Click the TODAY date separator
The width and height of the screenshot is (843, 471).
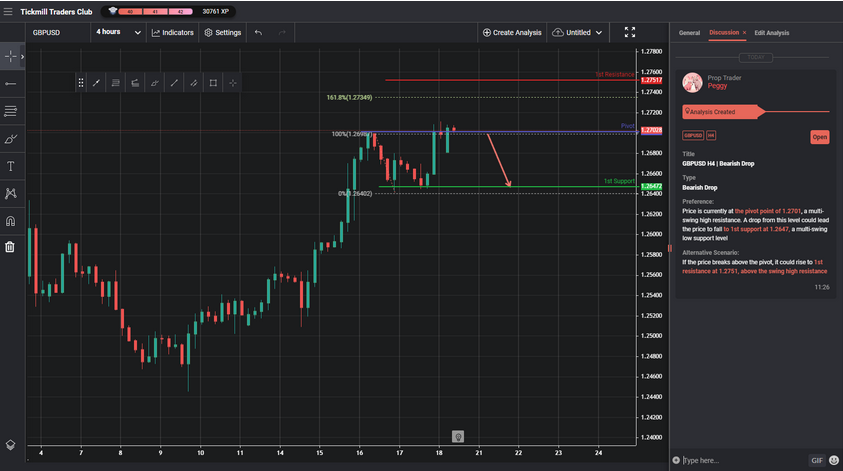pyautogui.click(x=756, y=58)
